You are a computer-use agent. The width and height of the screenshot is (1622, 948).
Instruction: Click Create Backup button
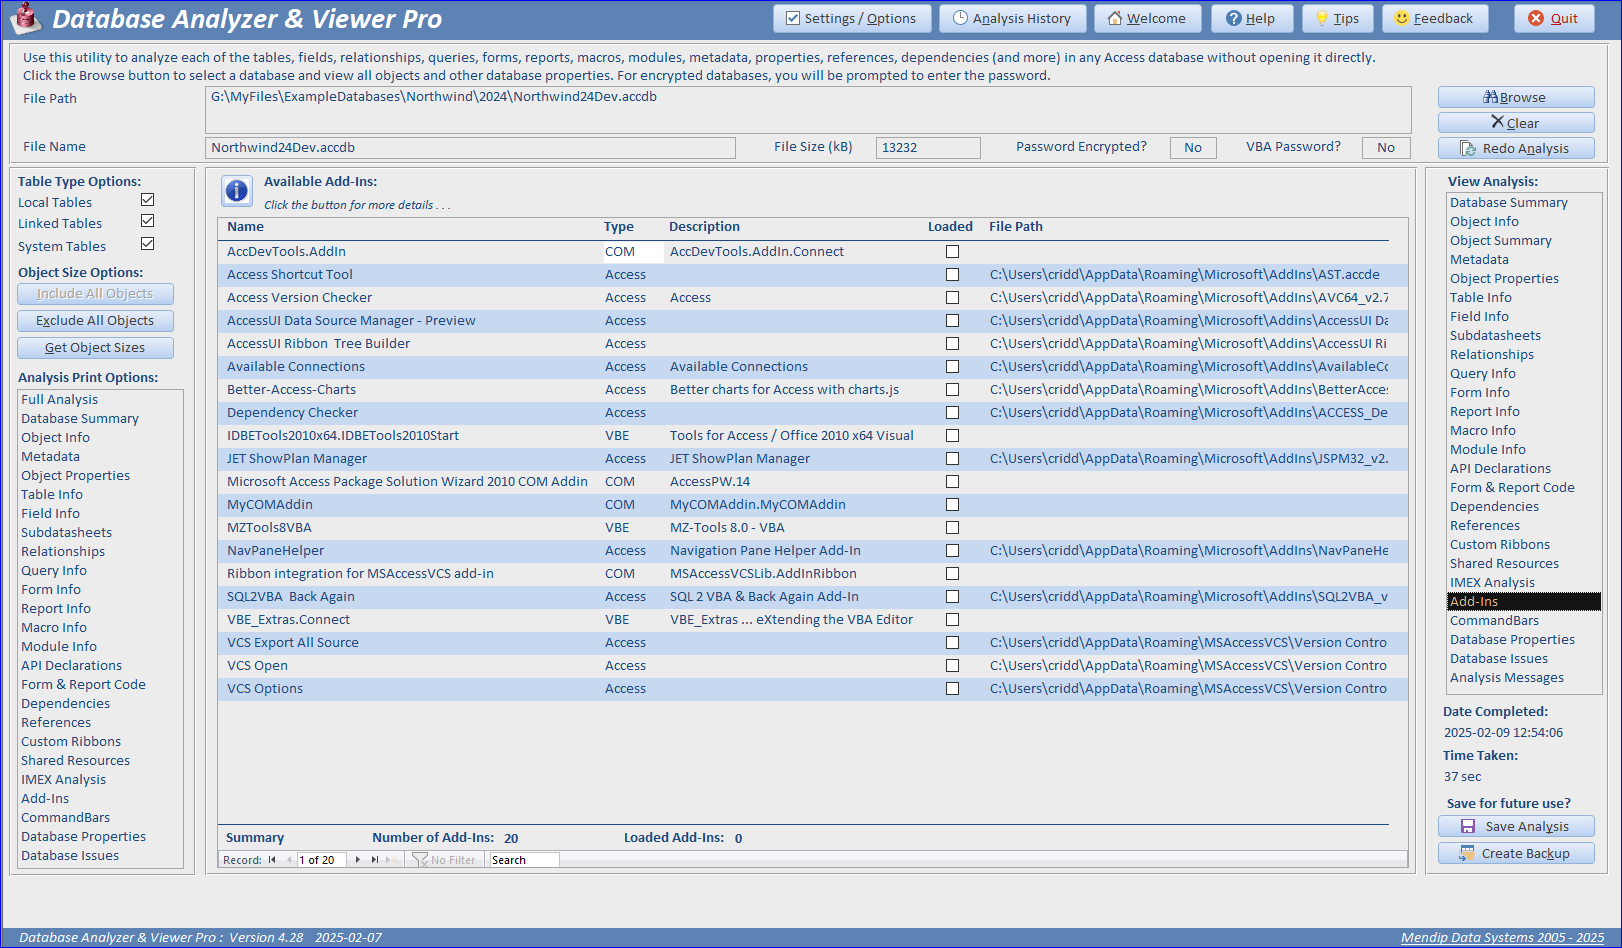click(x=1516, y=853)
